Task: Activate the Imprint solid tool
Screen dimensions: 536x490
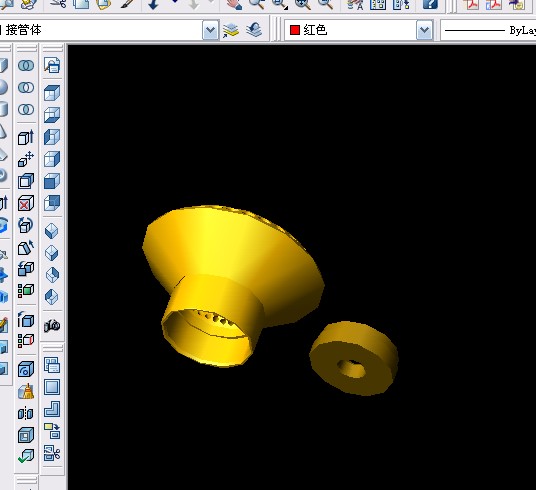Action: click(26, 369)
